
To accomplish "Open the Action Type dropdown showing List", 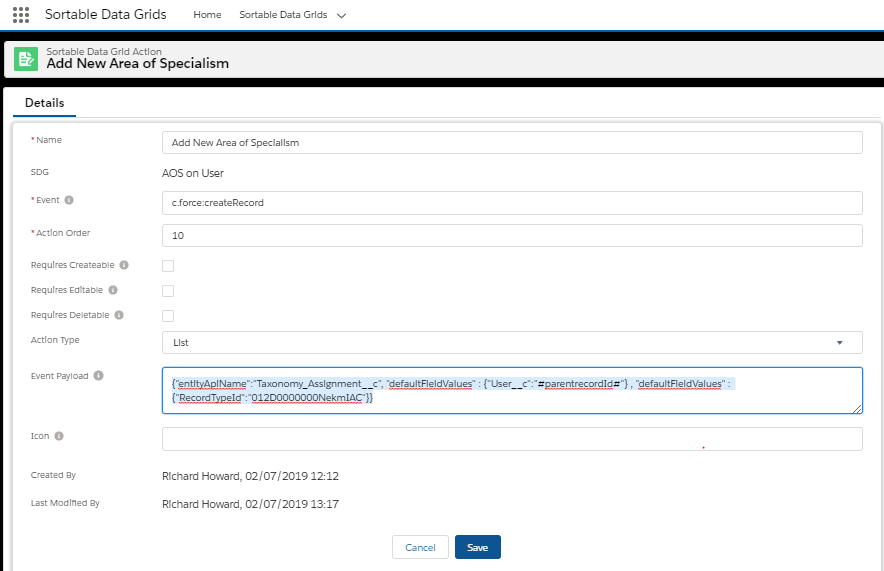I will coord(512,343).
